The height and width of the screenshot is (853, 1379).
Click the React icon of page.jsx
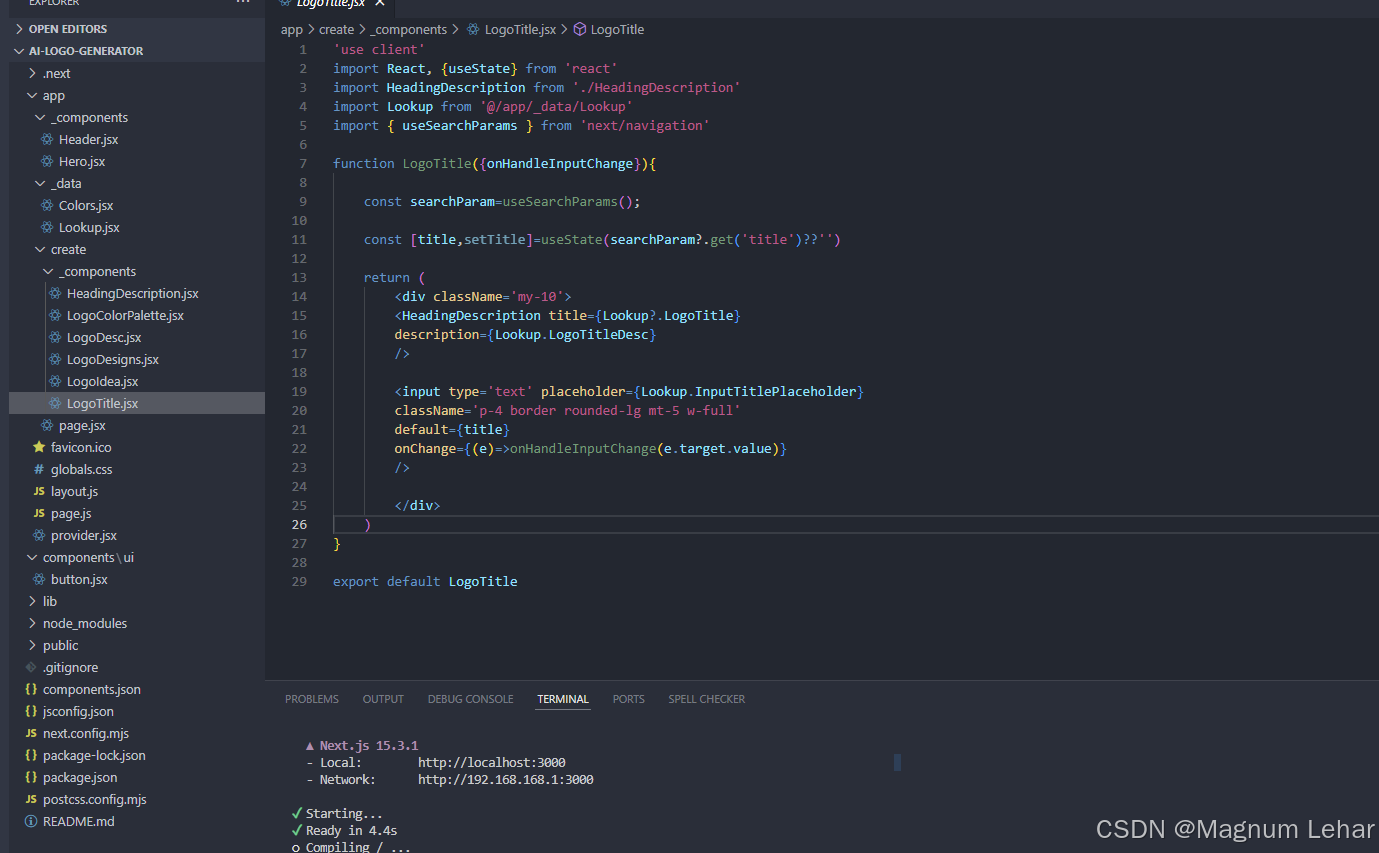coord(47,425)
